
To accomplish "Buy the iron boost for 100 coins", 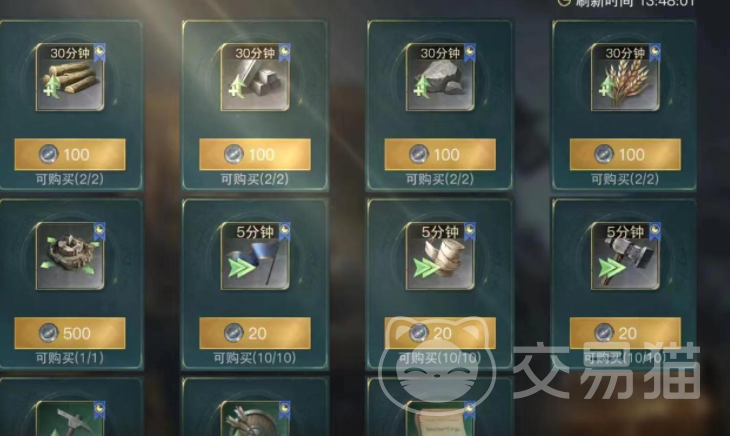I will coord(255,154).
